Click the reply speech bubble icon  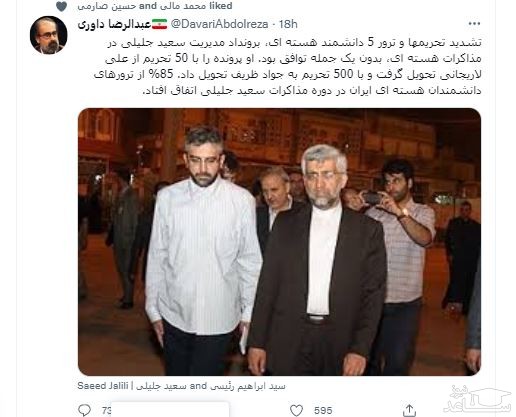pos(84,410)
